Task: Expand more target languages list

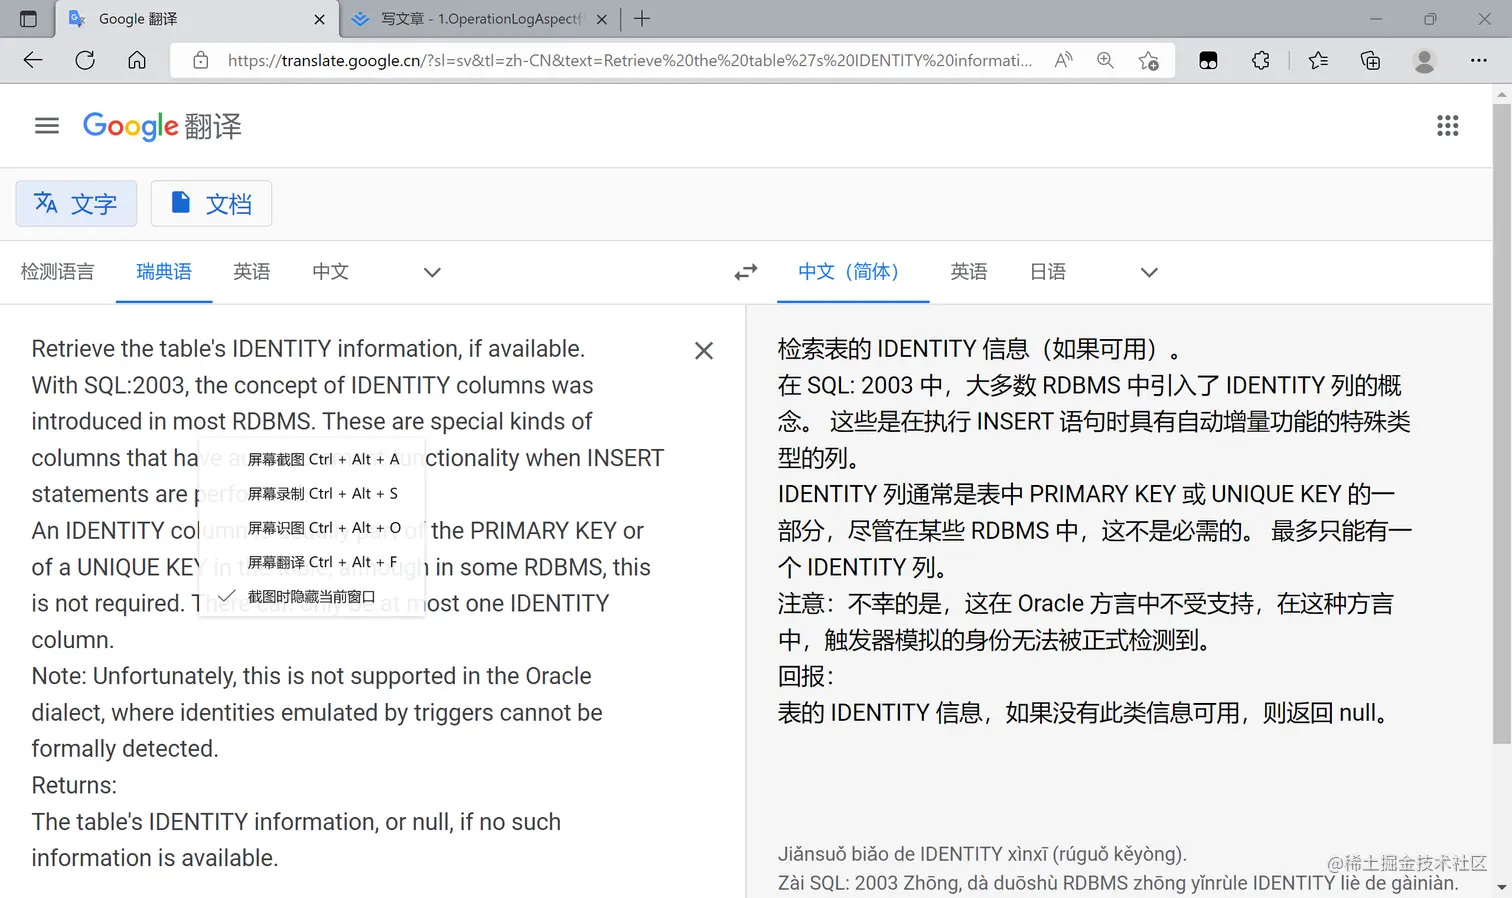Action: pos(1149,272)
